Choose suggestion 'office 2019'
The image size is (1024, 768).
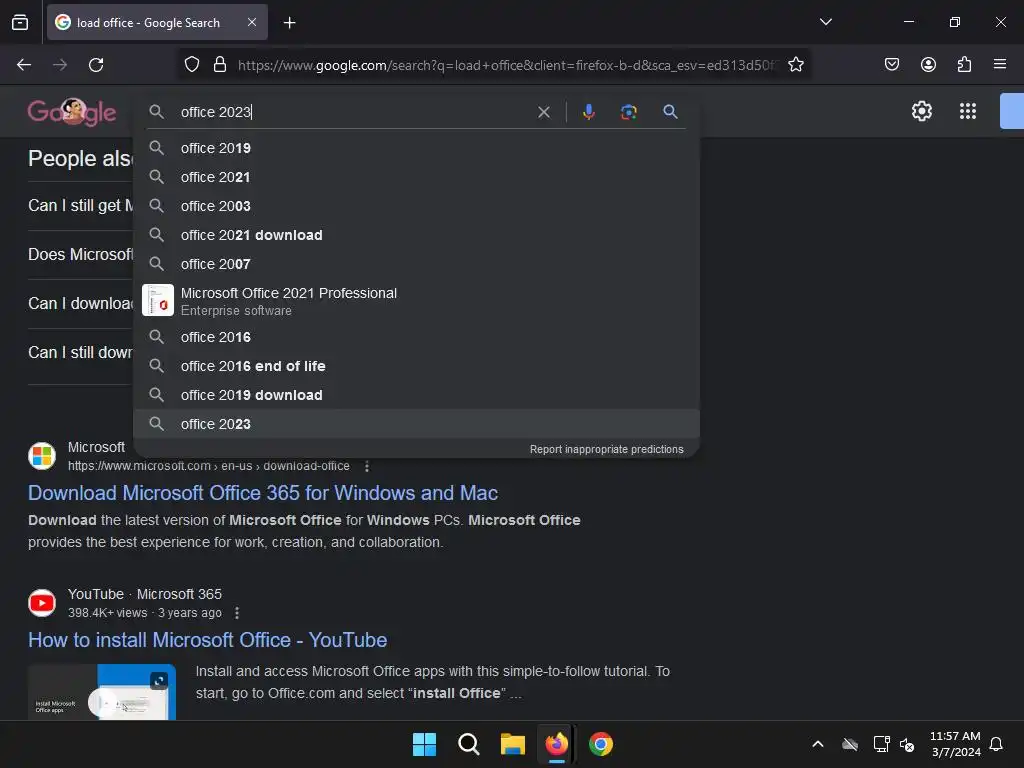(x=417, y=148)
